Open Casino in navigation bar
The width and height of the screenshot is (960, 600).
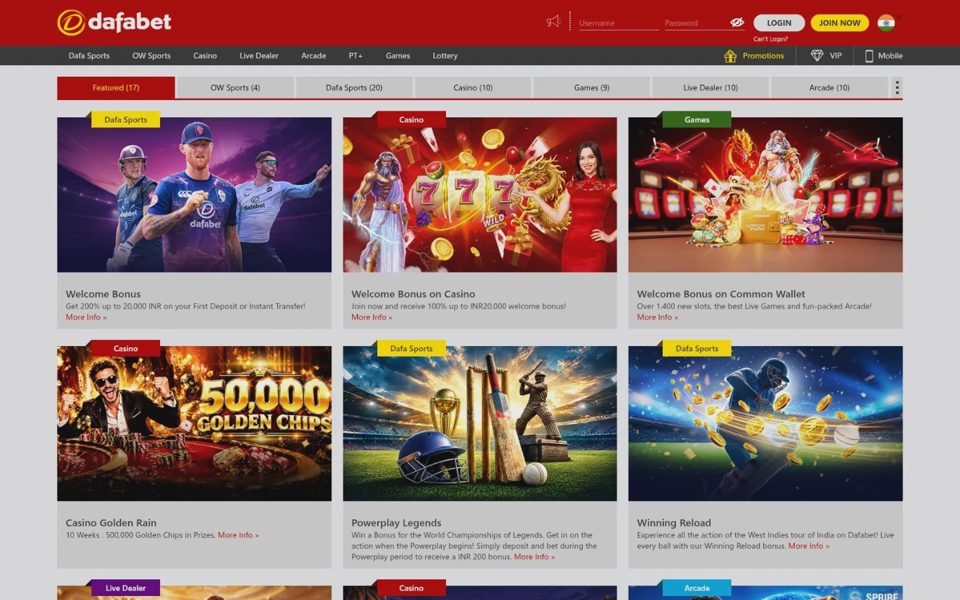[x=205, y=56]
